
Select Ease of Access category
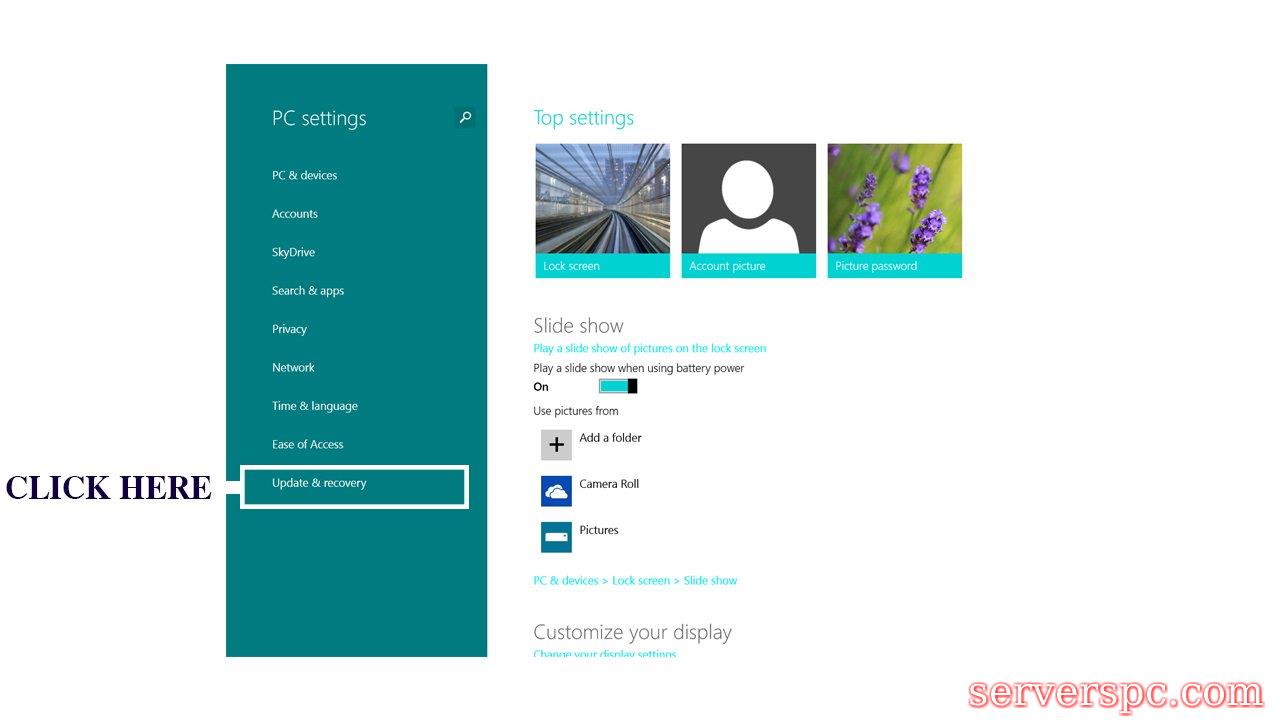307,445
